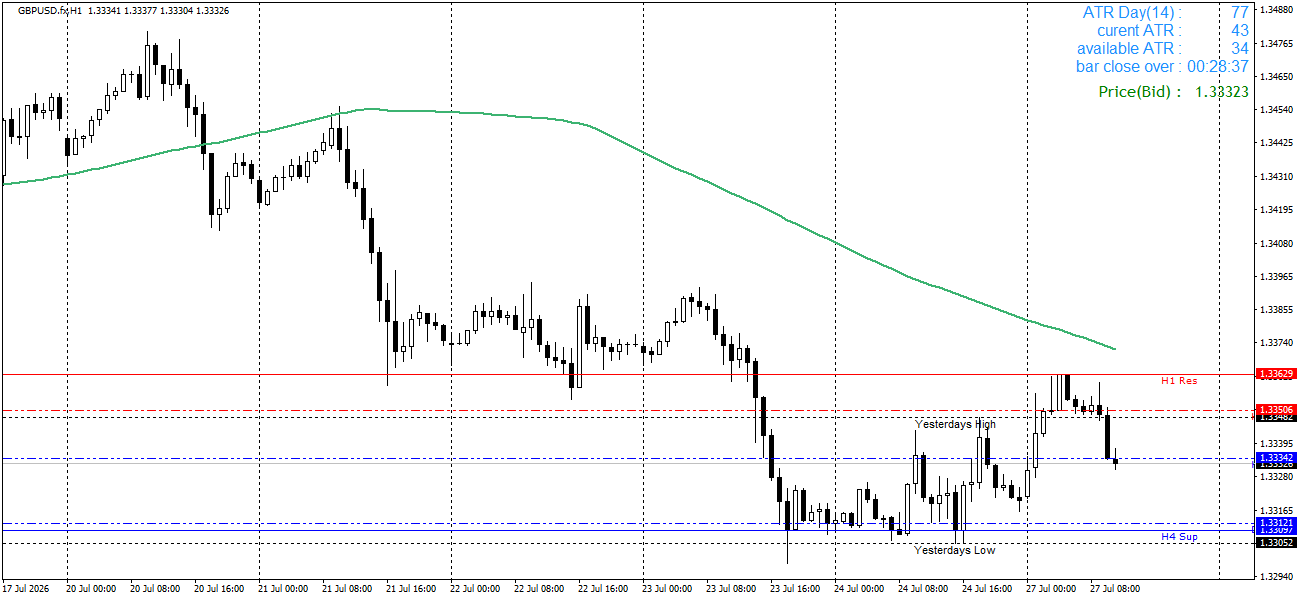Screen dimensions: 1300x600
Task: Select the 'curent ATR :' label
Action: point(1139,30)
